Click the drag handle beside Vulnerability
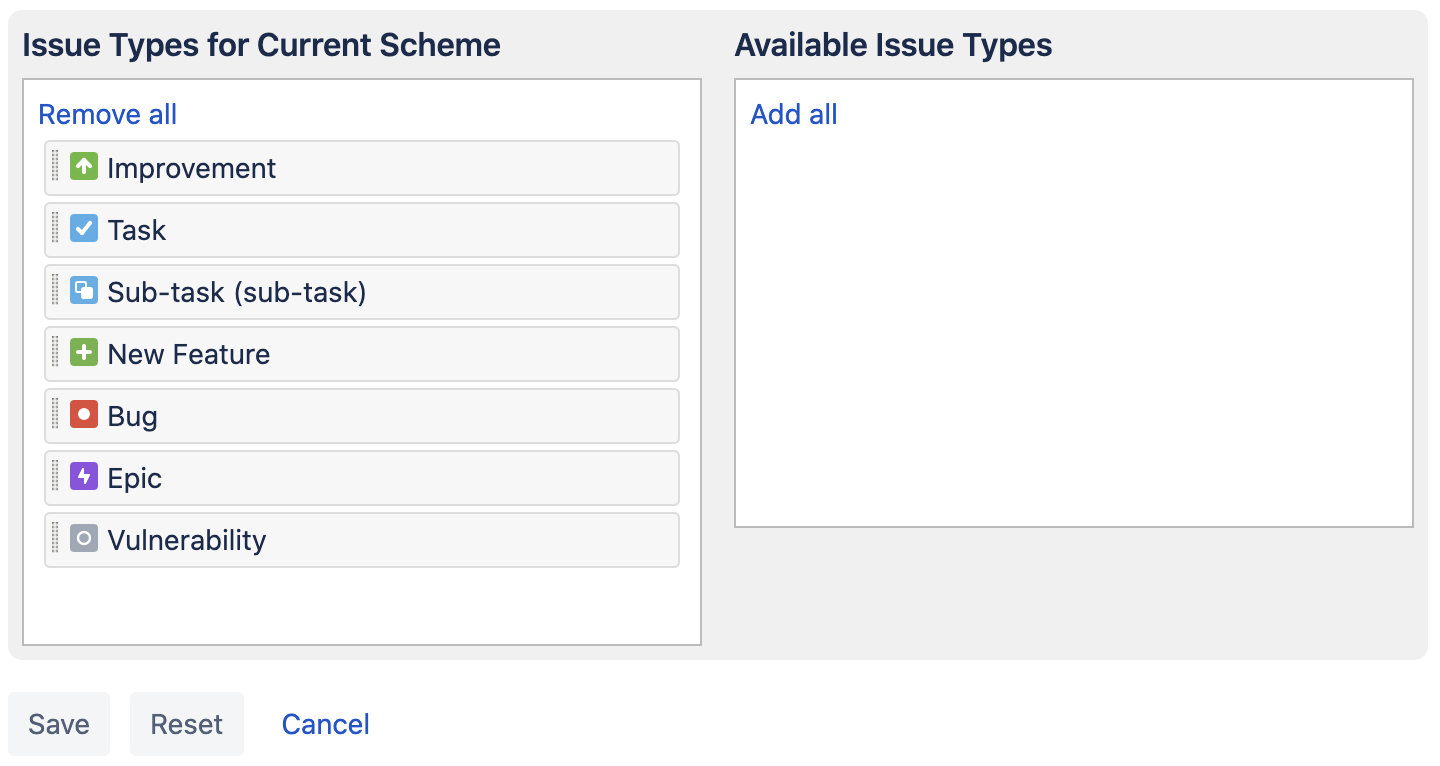The height and width of the screenshot is (766, 1440). pos(55,540)
